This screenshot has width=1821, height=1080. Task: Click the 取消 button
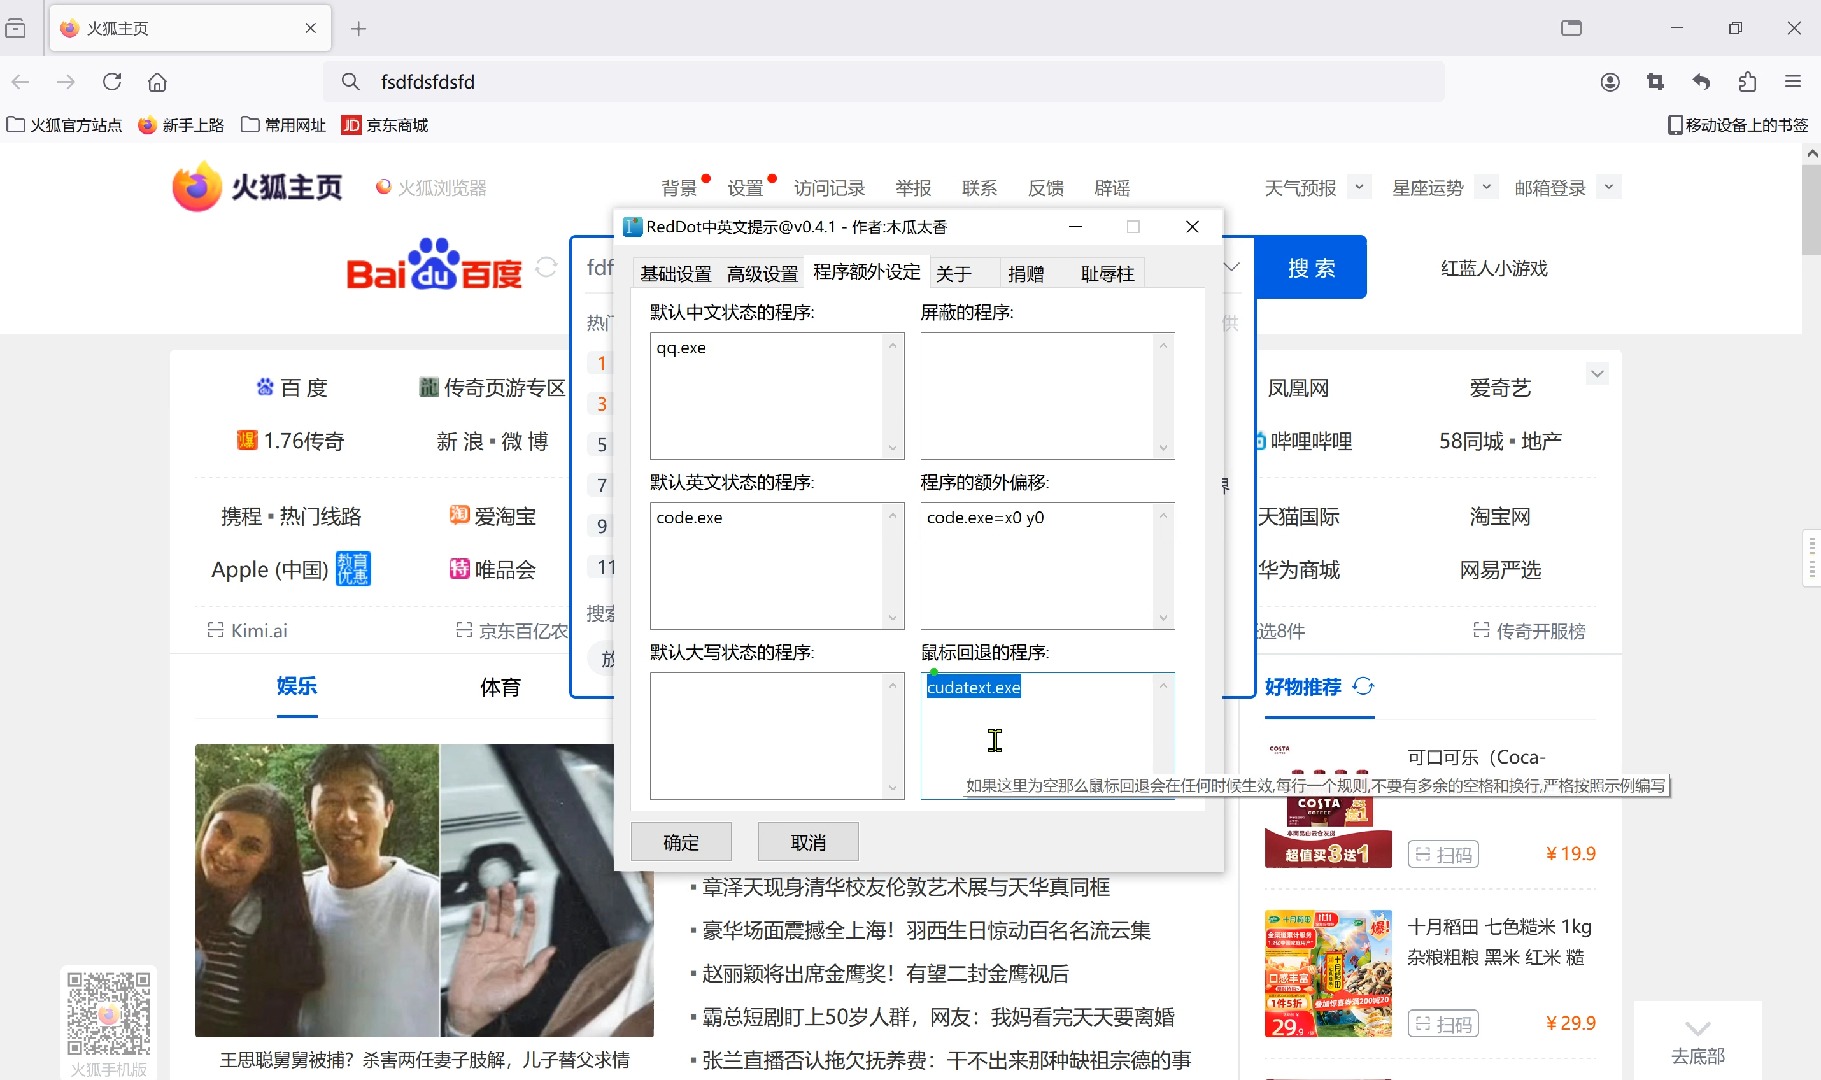click(x=808, y=842)
